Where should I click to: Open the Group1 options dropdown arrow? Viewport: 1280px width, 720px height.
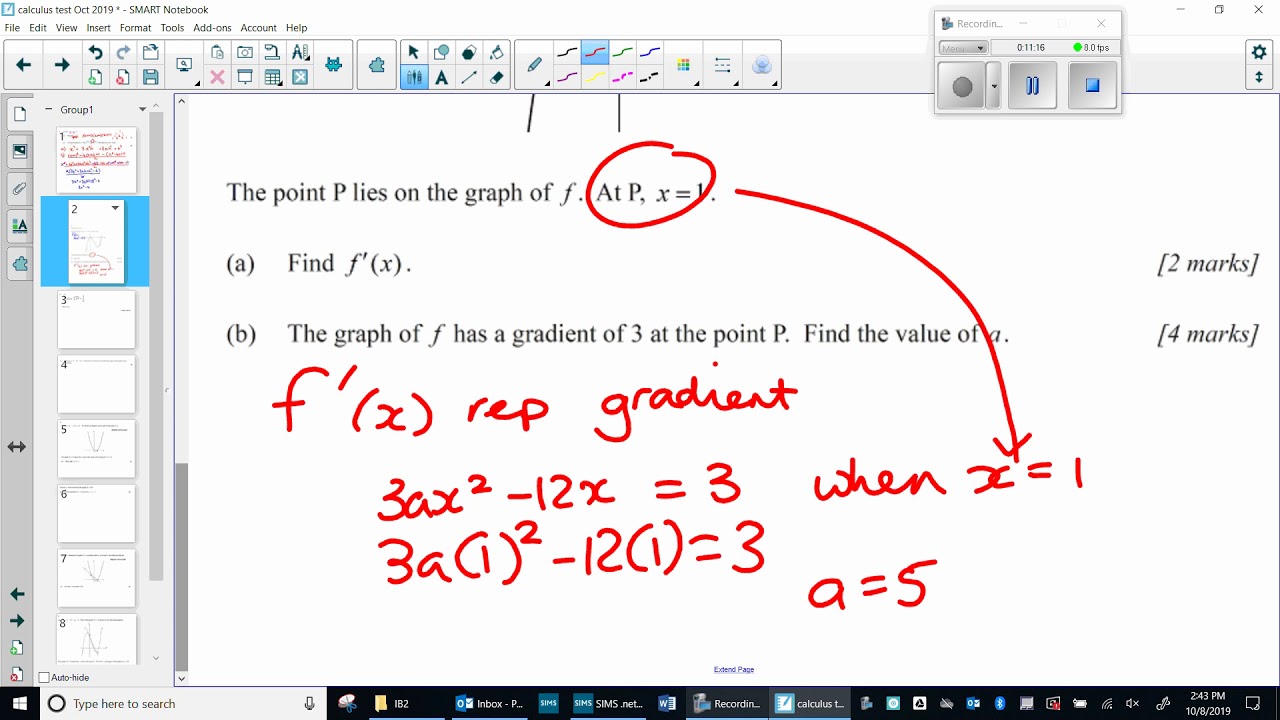[x=142, y=110]
